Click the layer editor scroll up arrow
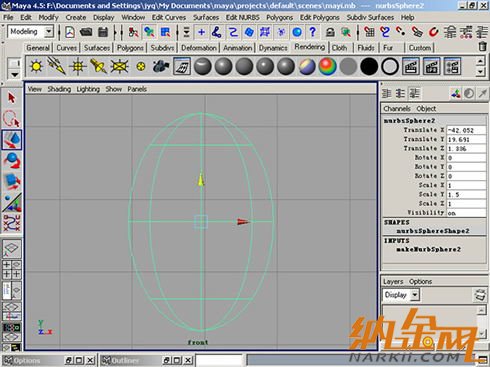The image size is (490, 367). 481,310
